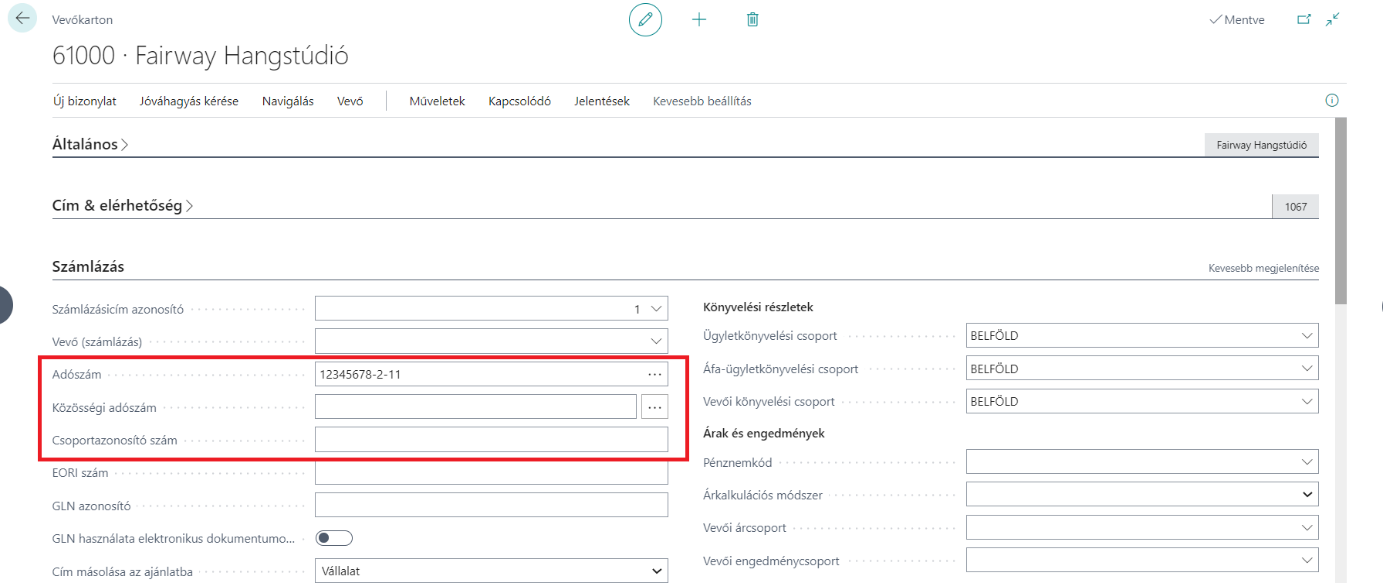The image size is (1383, 583).
Task: Open the Vevő menu
Action: [x=350, y=101]
